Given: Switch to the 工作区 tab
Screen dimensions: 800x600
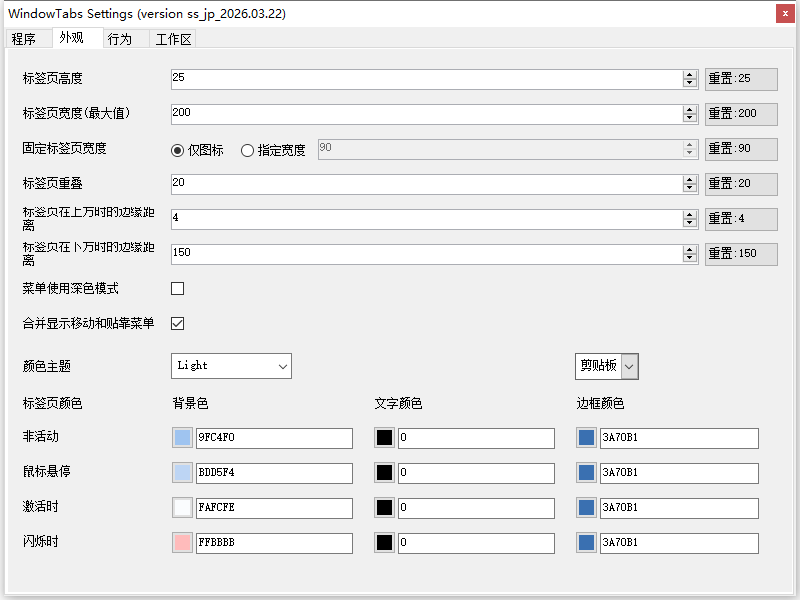Looking at the screenshot, I should point(172,38).
